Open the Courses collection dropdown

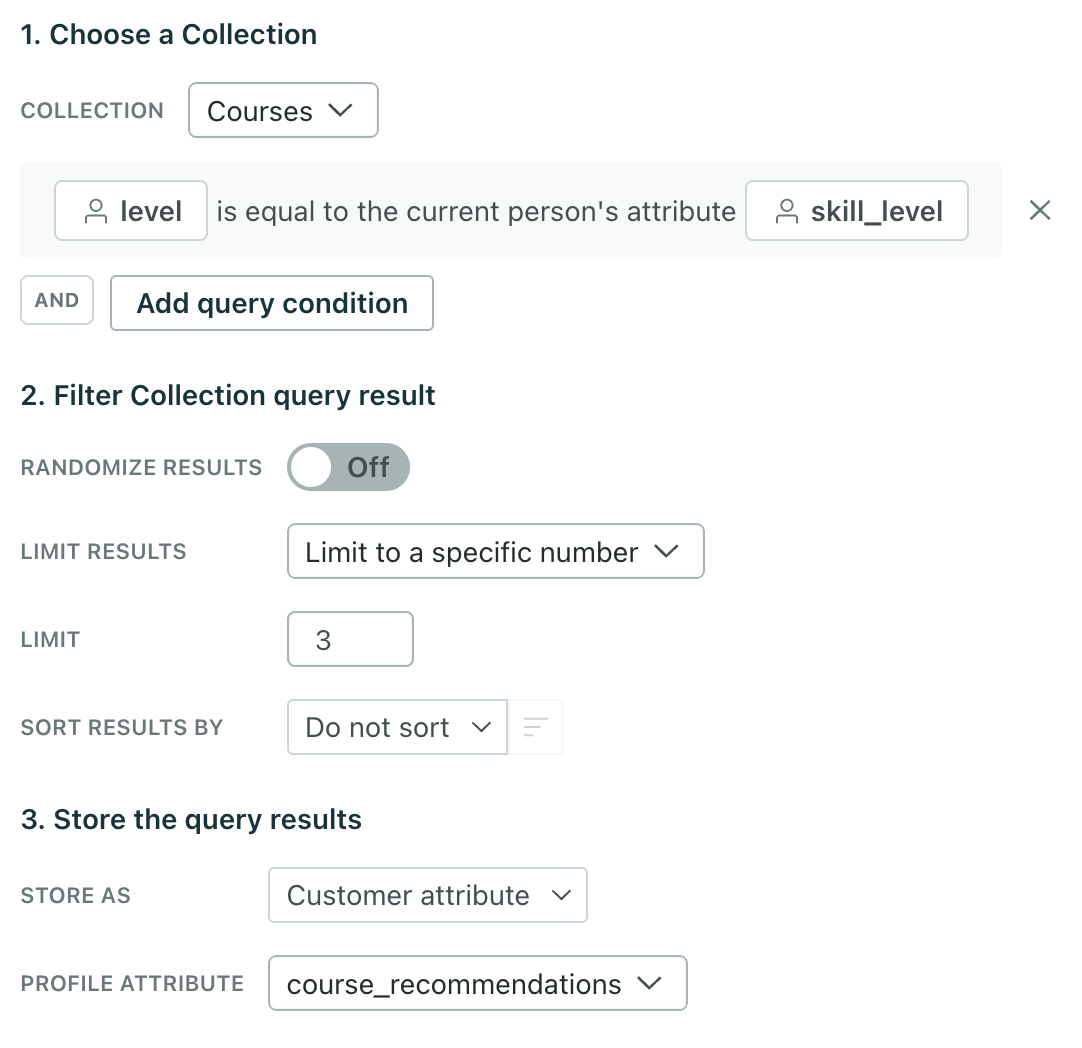(283, 110)
